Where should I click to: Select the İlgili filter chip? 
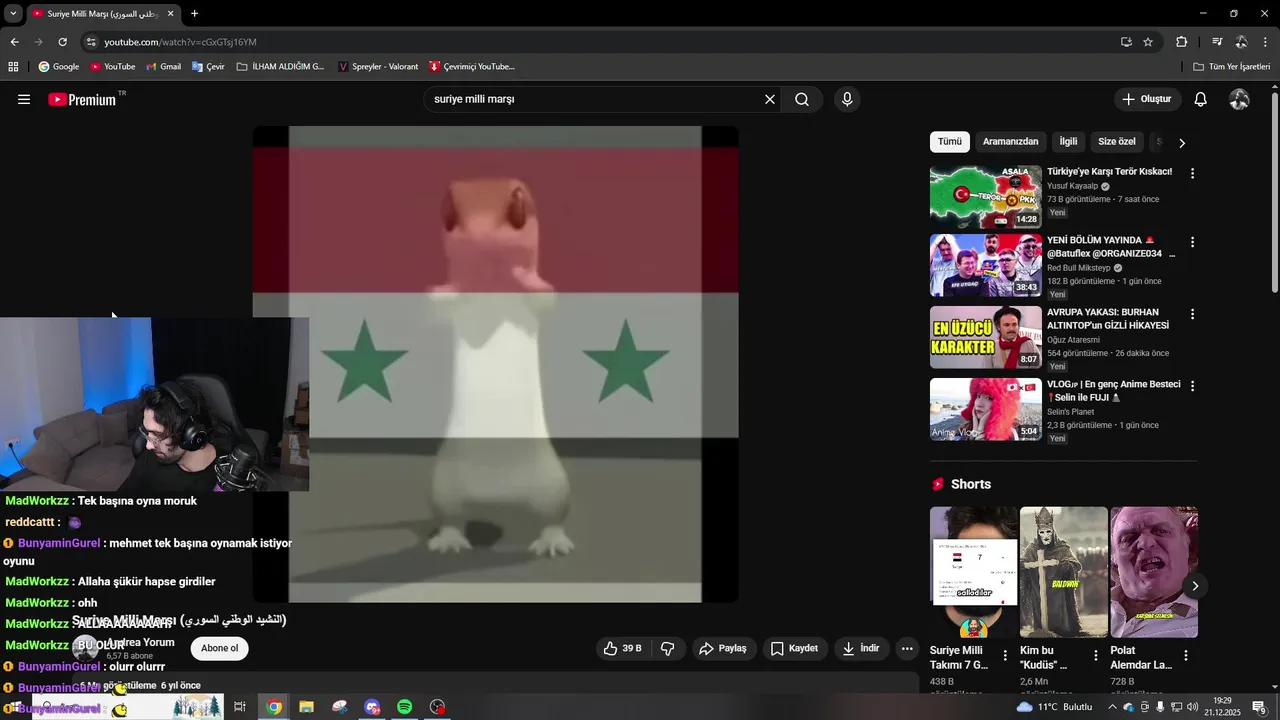click(1068, 141)
